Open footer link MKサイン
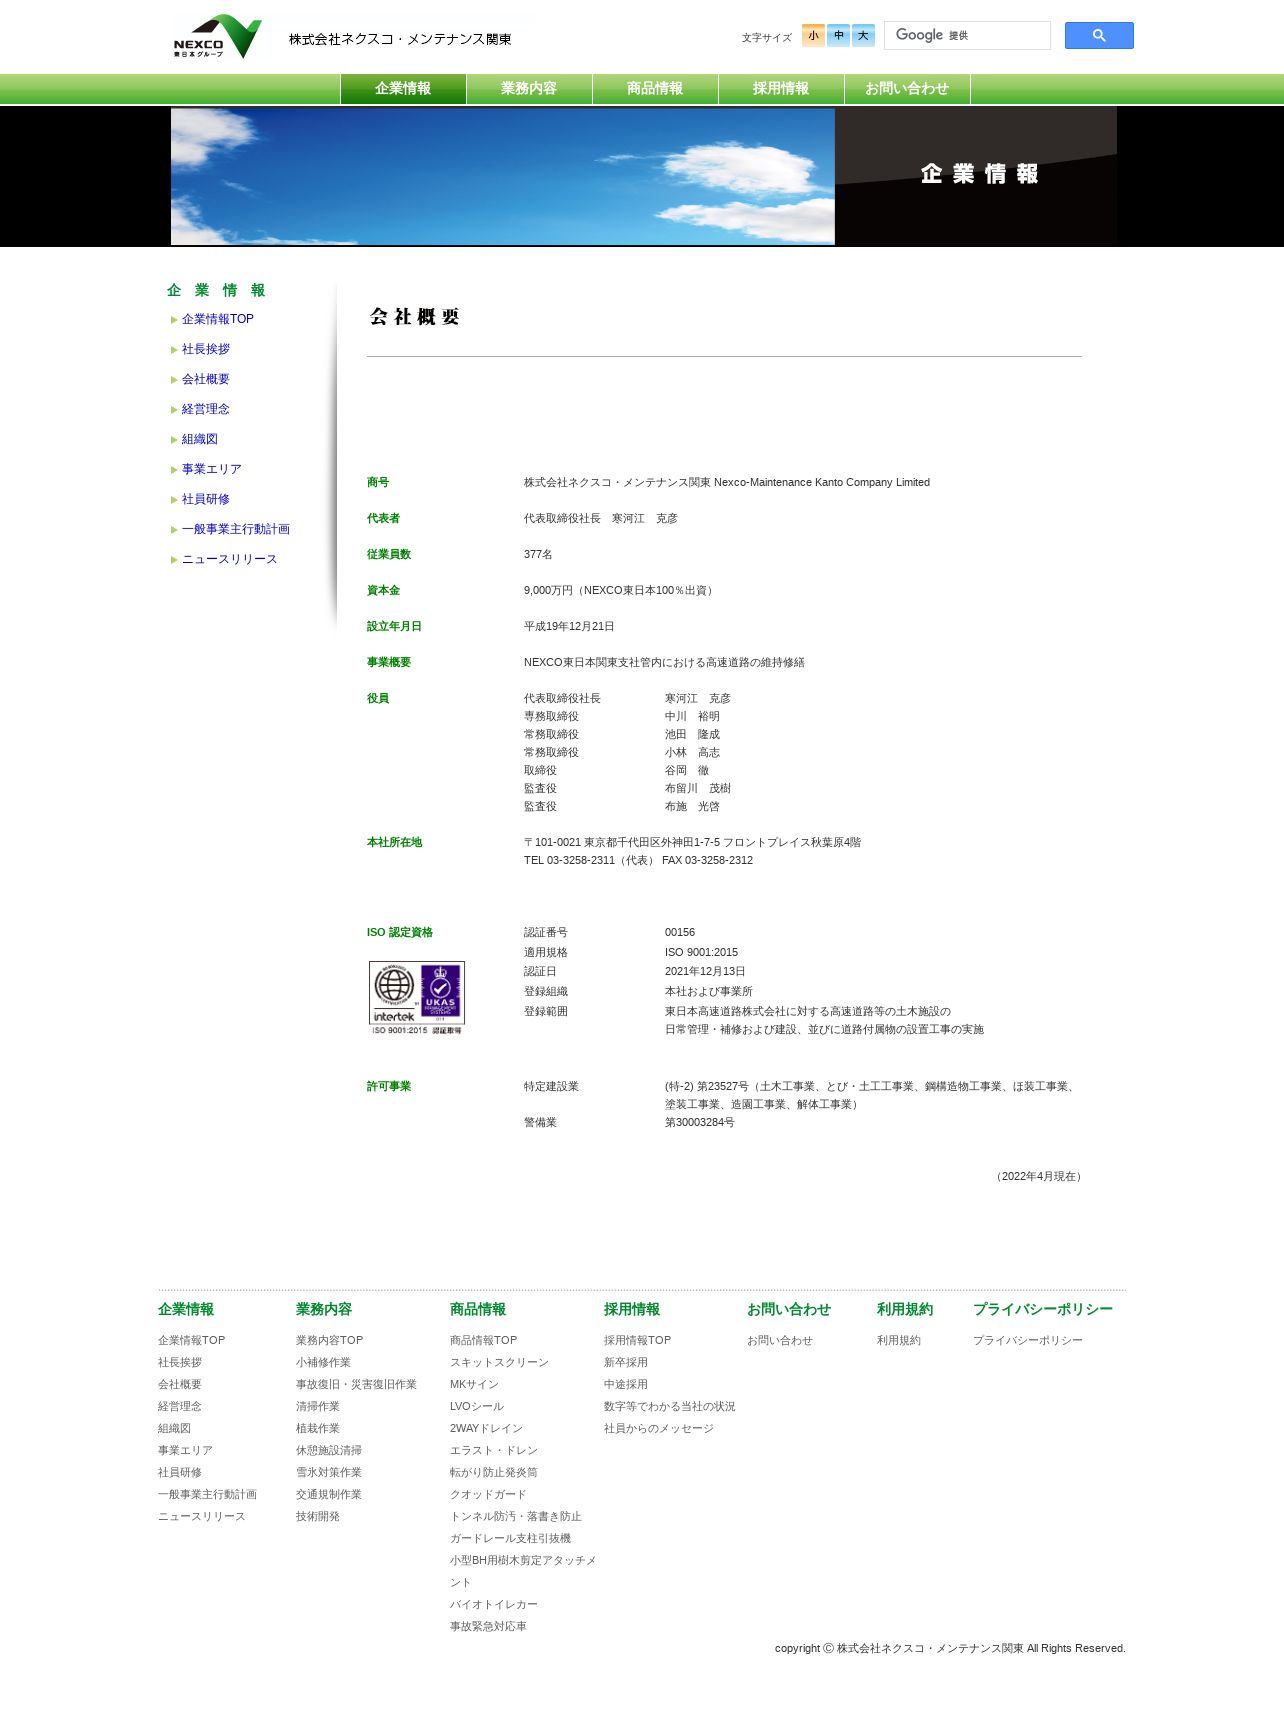 [474, 1384]
